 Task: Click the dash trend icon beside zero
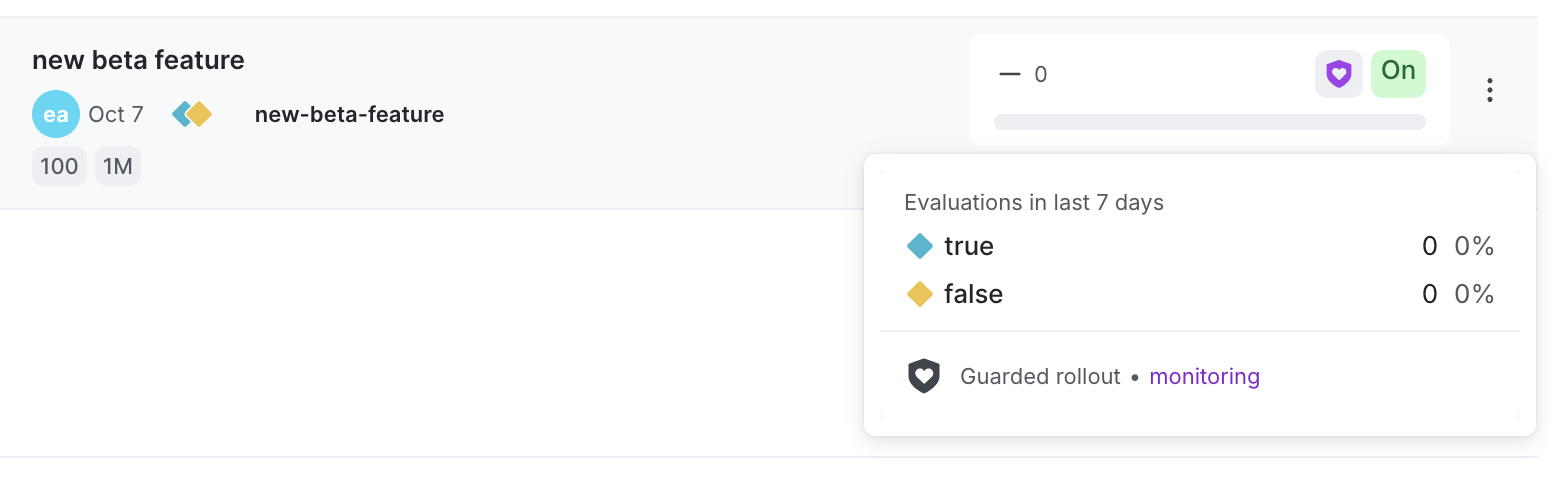click(1010, 74)
